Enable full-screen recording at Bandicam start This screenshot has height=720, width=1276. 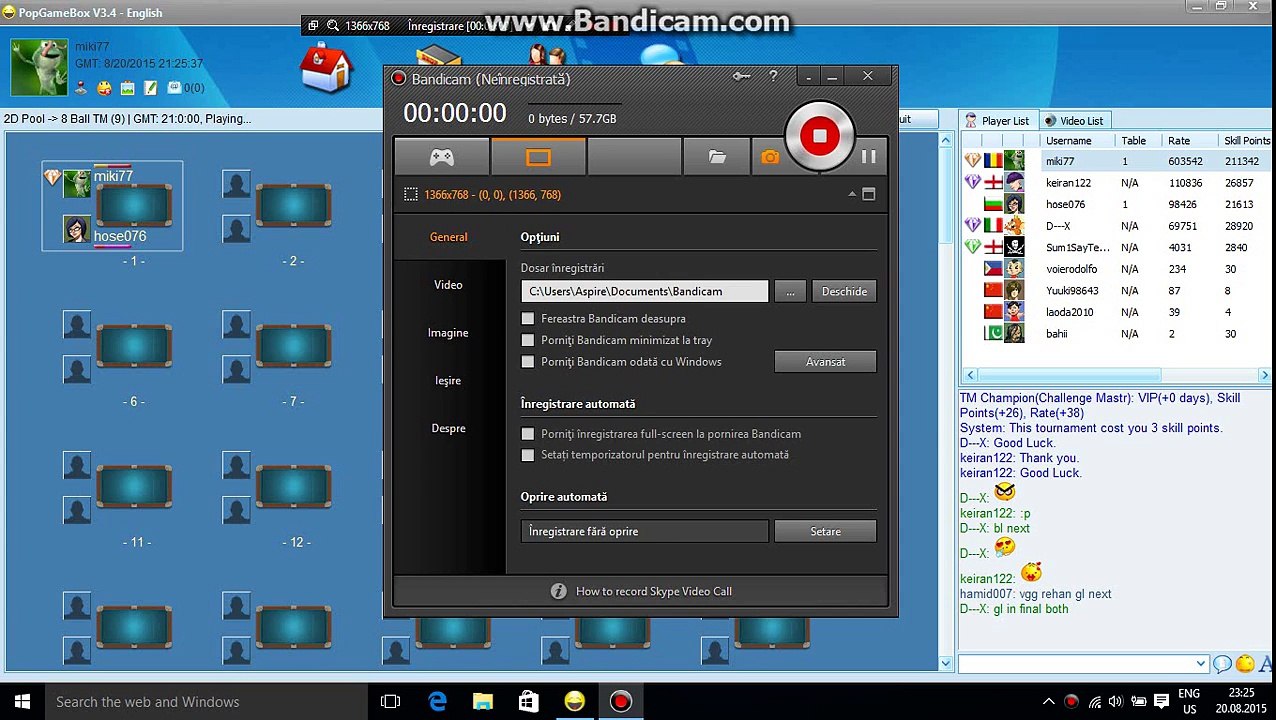[x=528, y=434]
